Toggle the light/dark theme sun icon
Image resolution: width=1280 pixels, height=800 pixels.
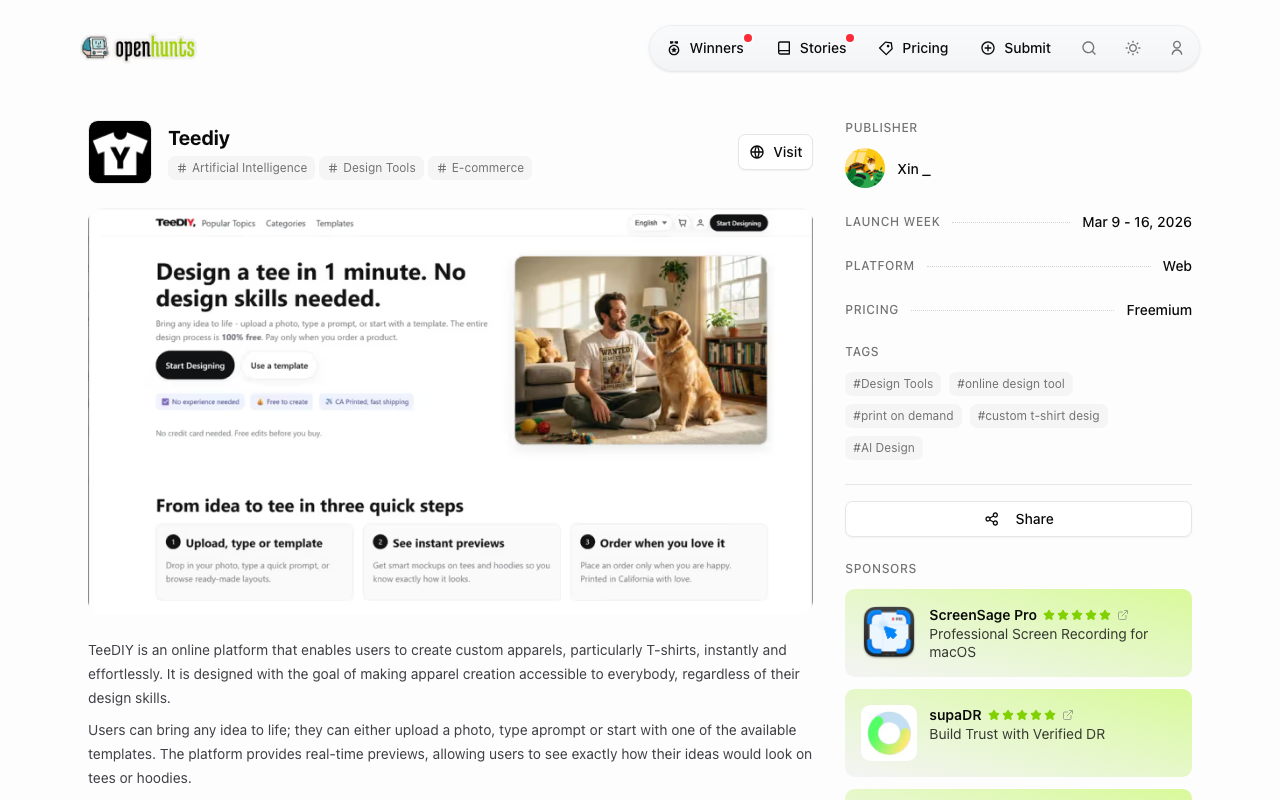click(1133, 48)
